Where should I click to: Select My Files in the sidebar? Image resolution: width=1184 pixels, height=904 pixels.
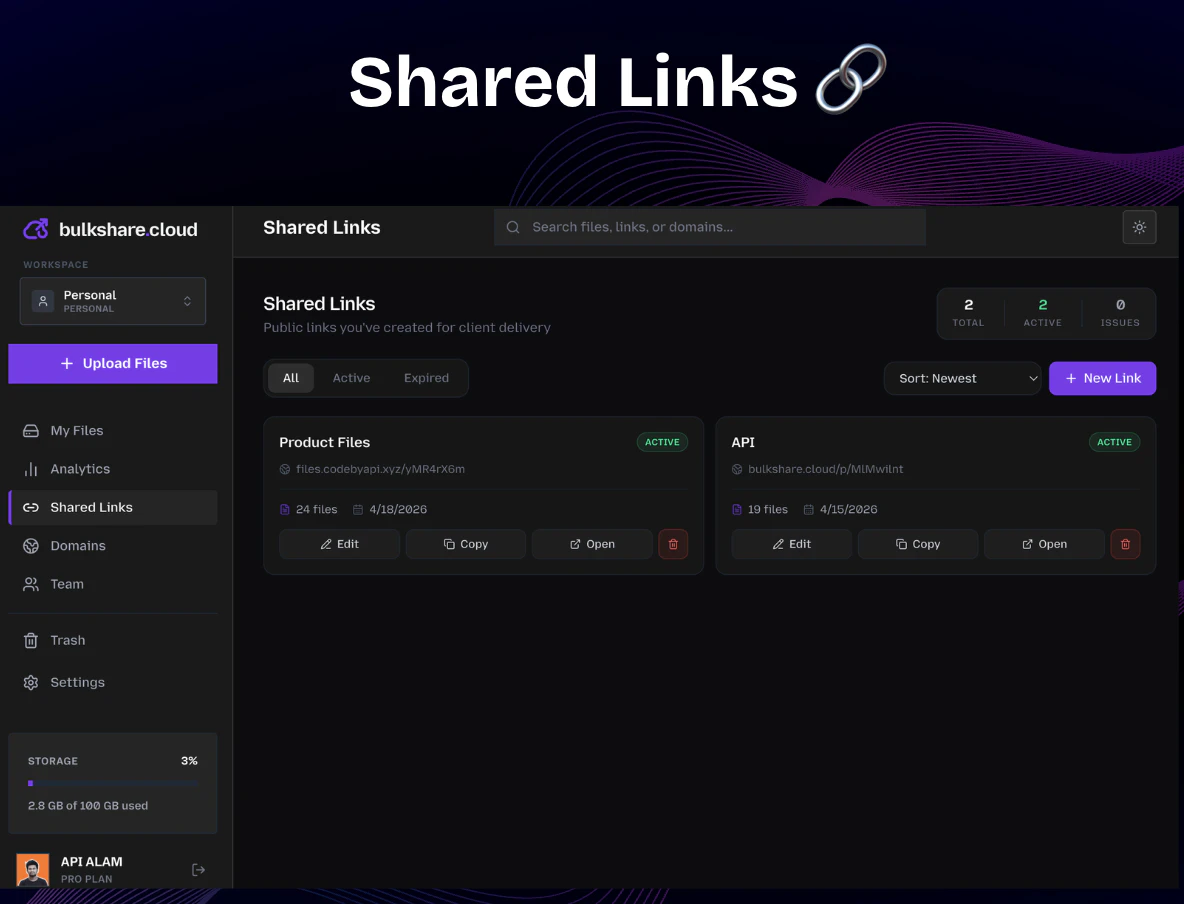(74, 430)
